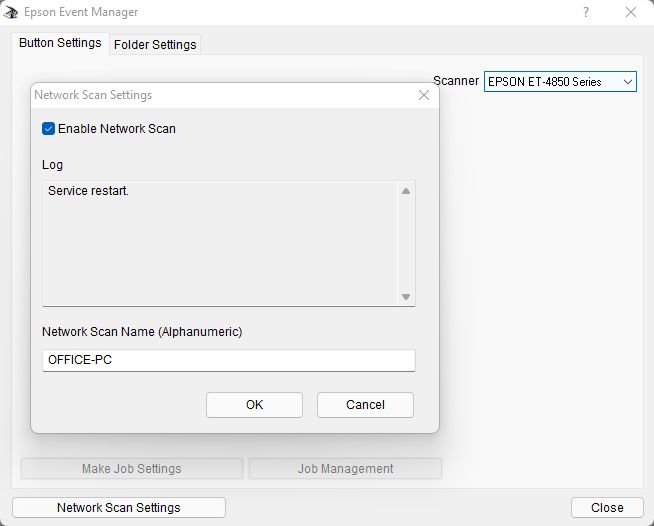Click the Job Management button
This screenshot has height=526, width=654.
pyautogui.click(x=345, y=468)
